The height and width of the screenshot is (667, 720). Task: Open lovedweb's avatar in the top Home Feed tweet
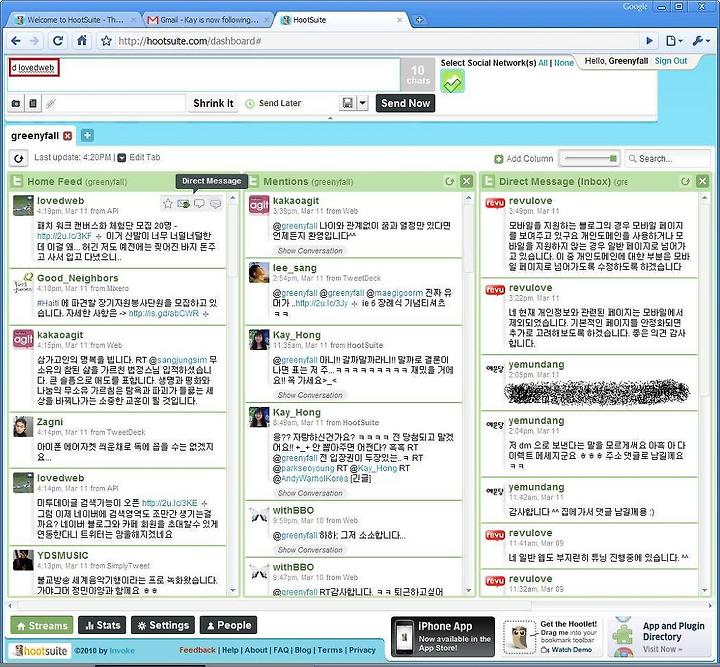click(23, 205)
